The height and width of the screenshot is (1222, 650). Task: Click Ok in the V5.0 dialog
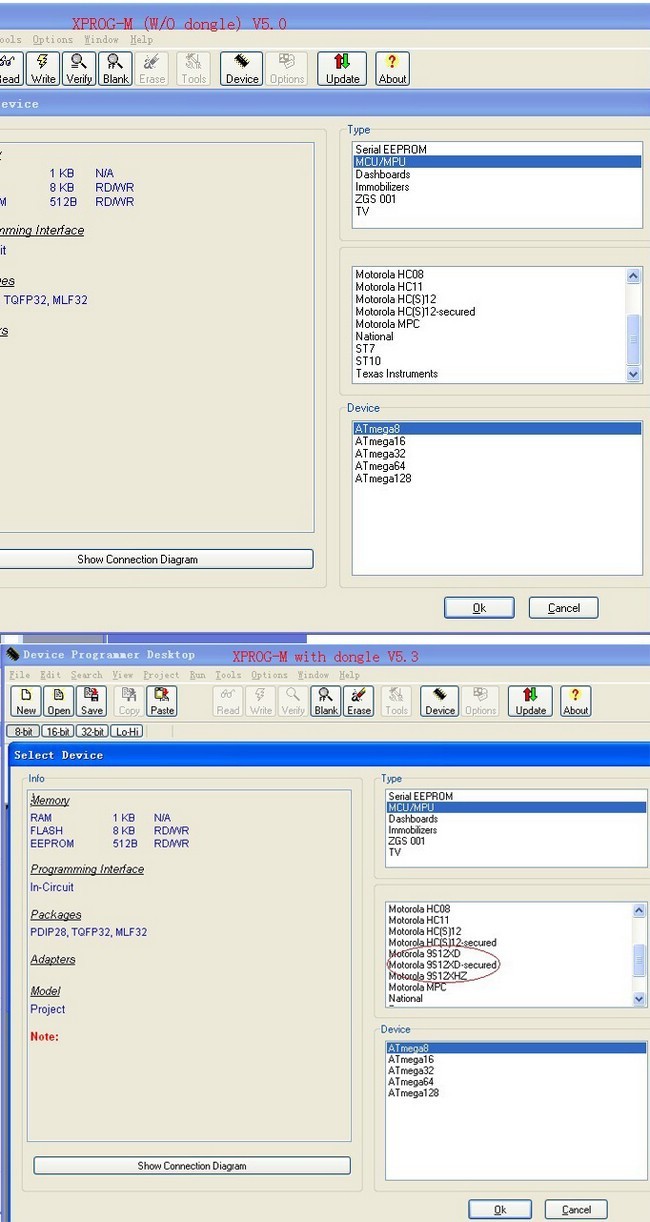tap(479, 608)
